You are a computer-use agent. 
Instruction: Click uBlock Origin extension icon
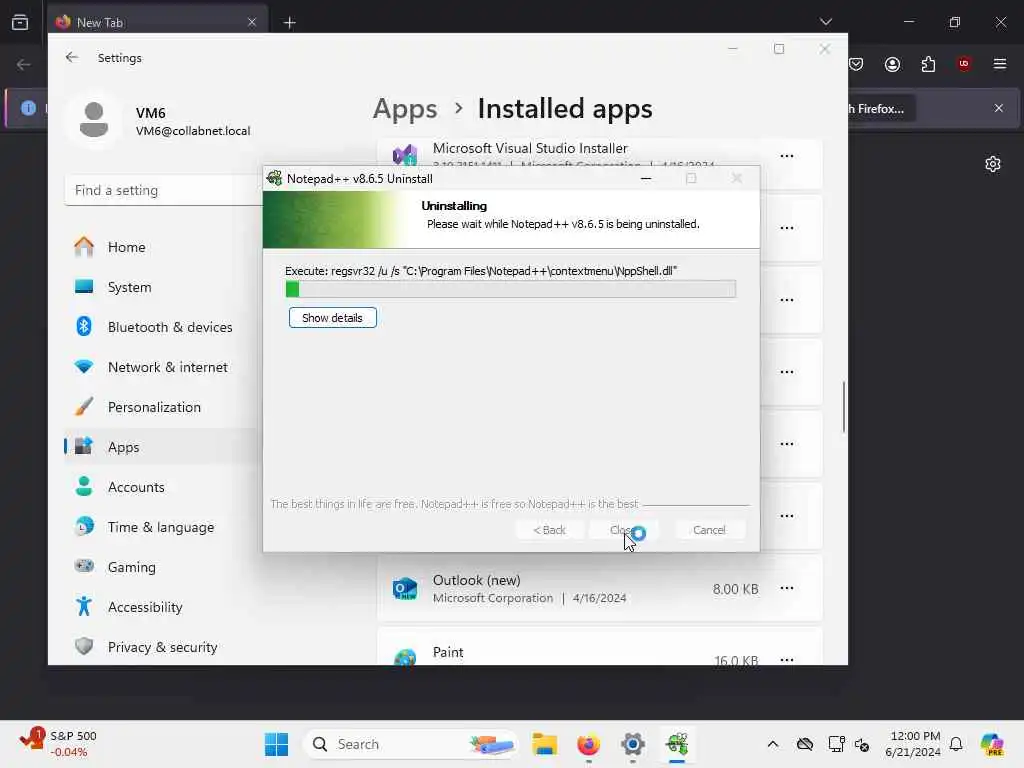(963, 64)
